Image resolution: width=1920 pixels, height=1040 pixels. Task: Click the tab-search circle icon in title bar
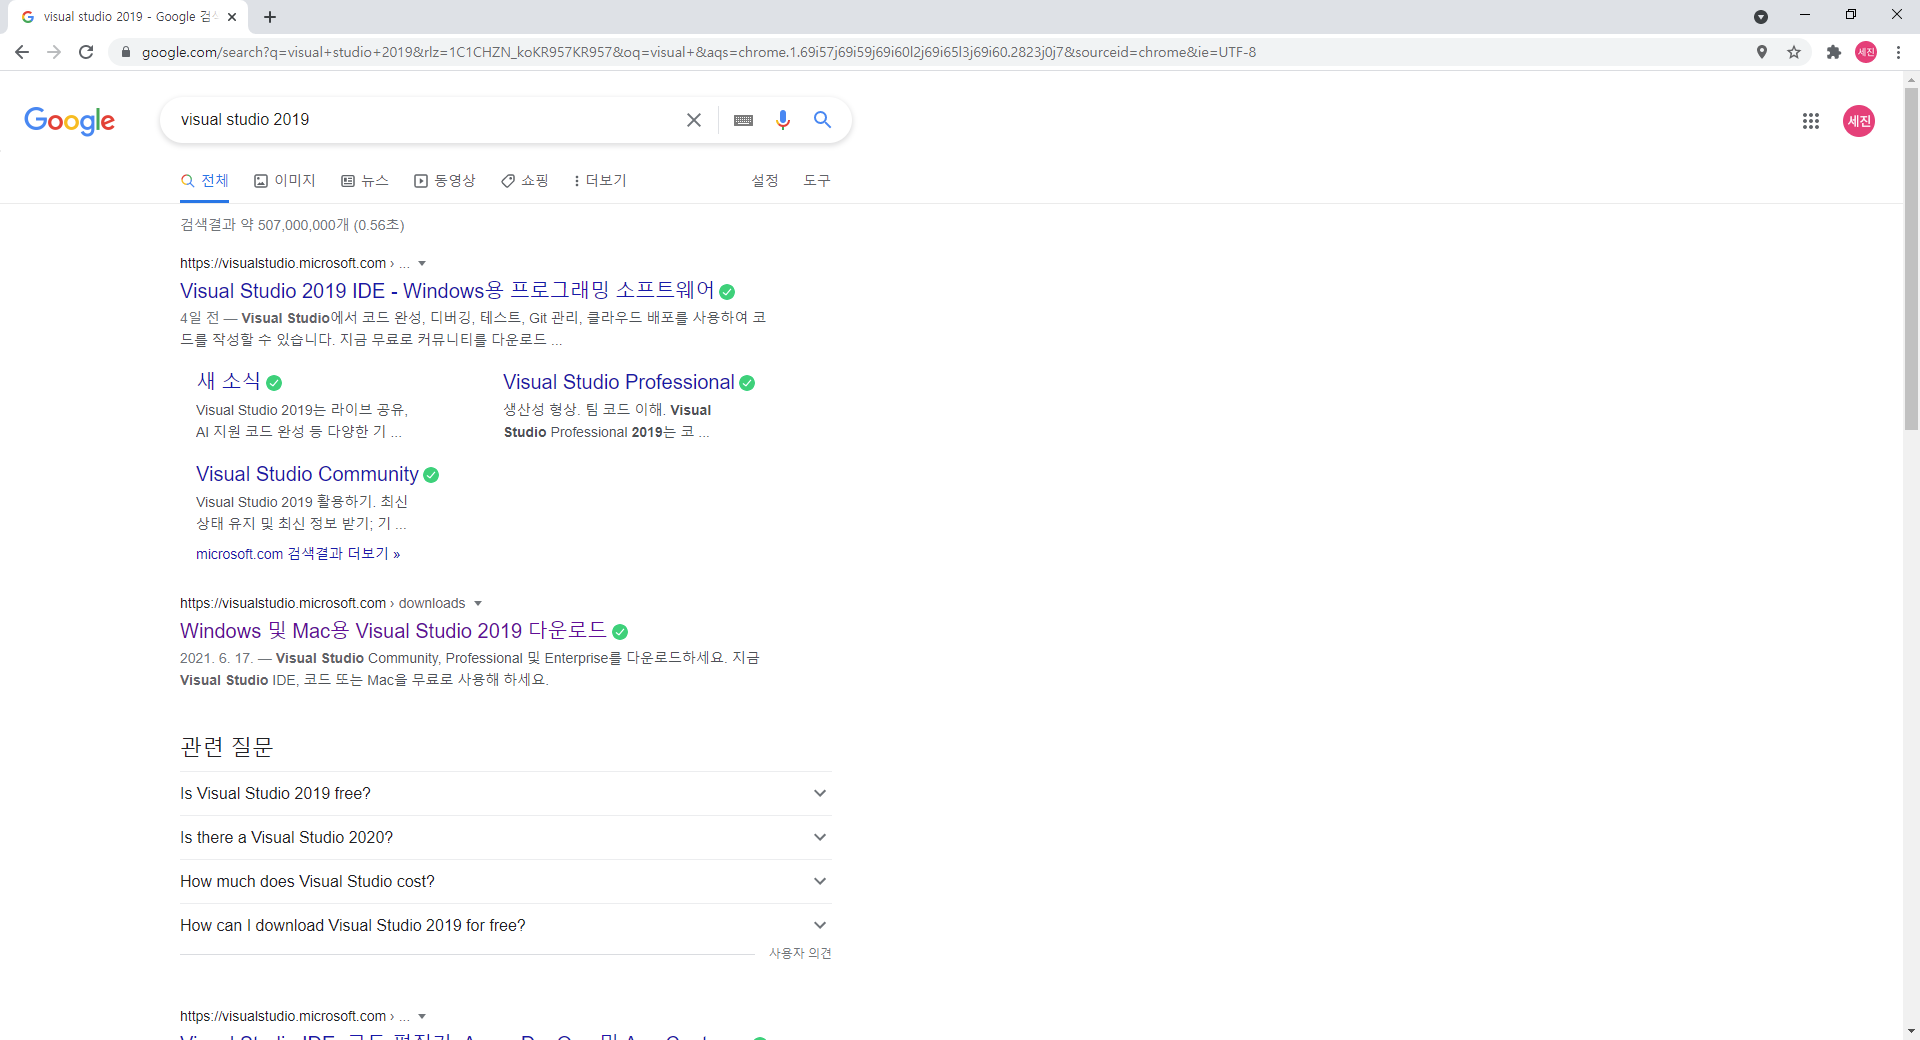coord(1761,17)
